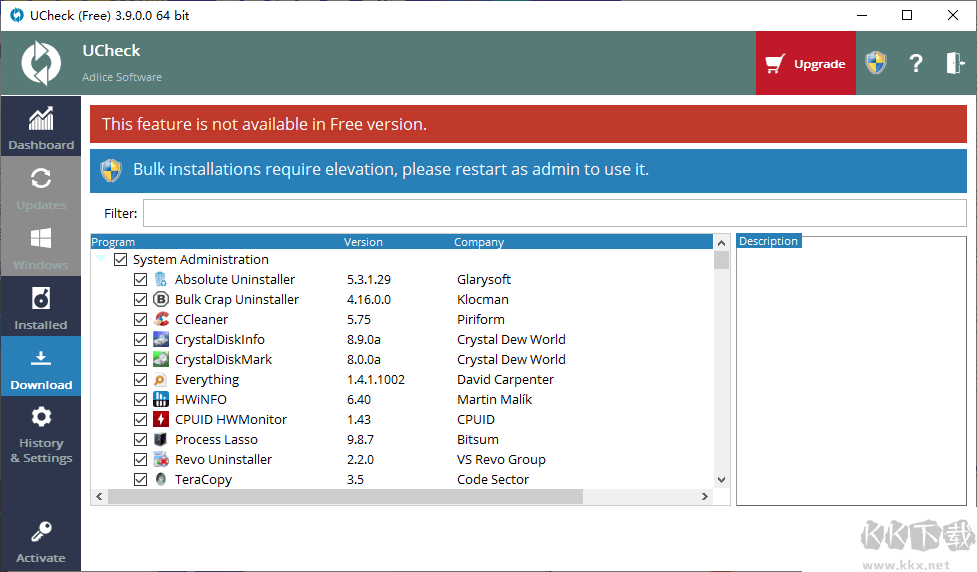Open help via the question mark icon
This screenshot has height=572, width=977.
coord(915,63)
